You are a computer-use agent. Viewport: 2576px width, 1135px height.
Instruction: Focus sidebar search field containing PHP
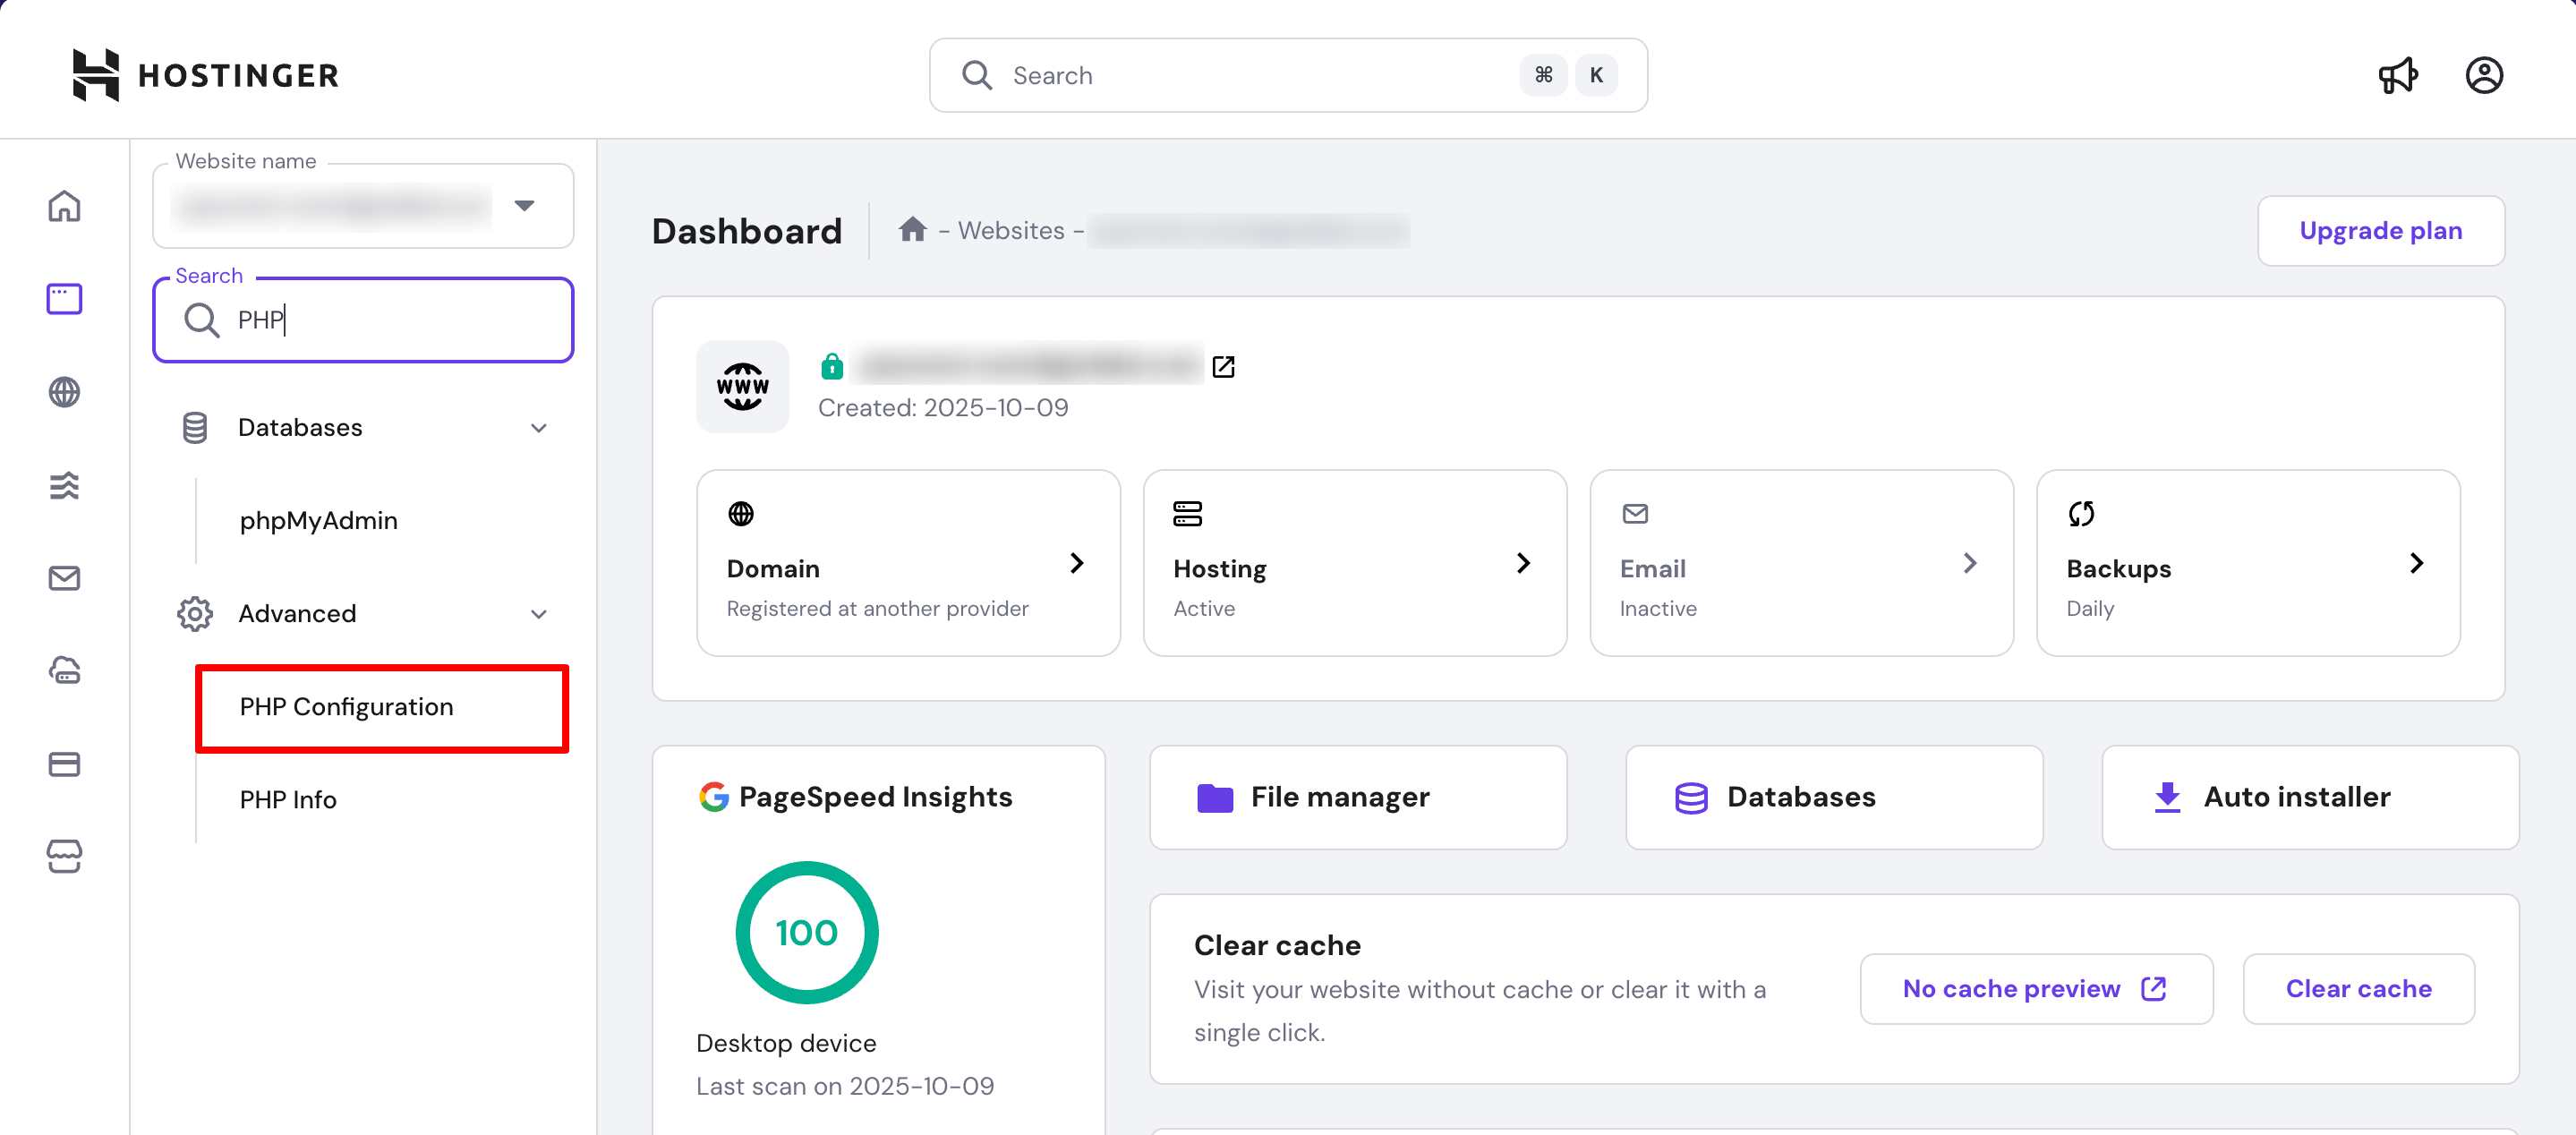click(362, 320)
